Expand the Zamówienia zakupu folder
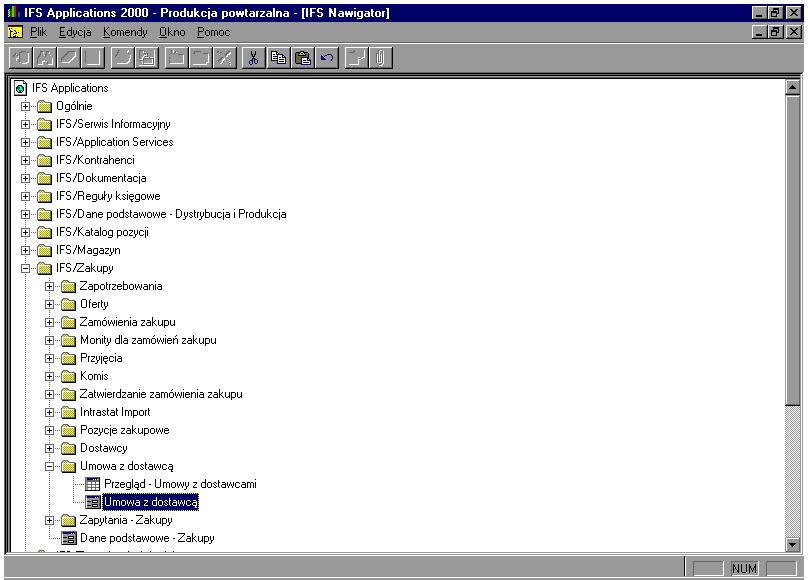 49,322
